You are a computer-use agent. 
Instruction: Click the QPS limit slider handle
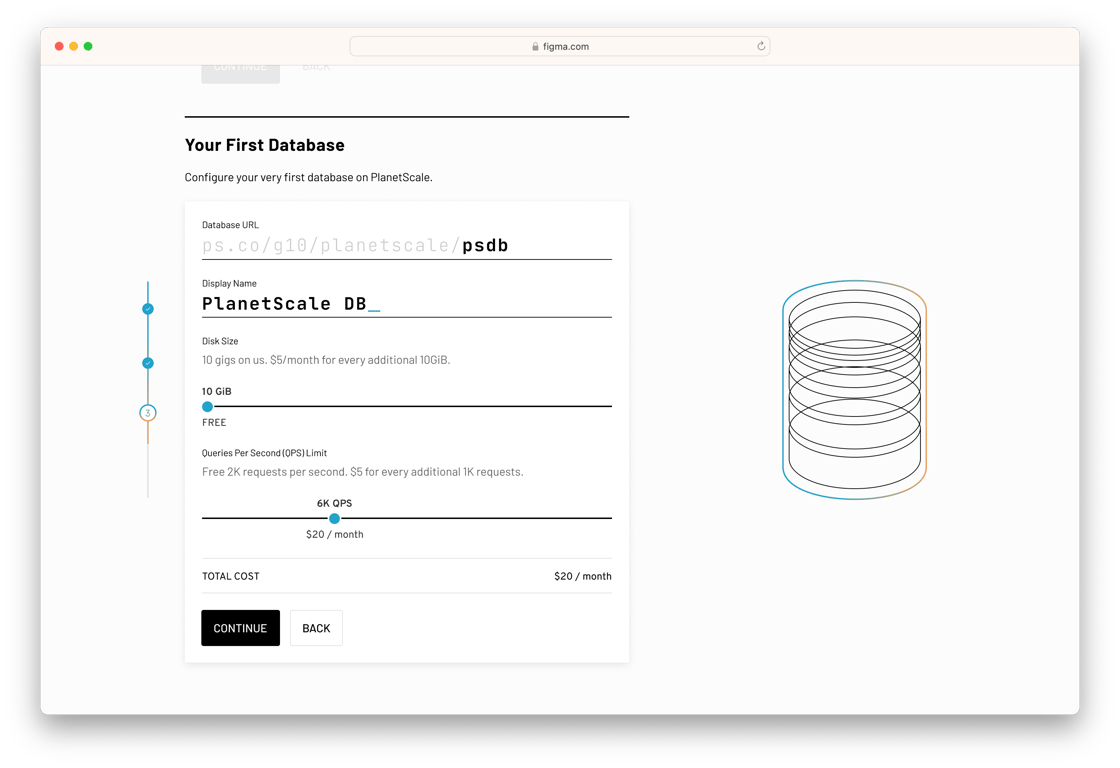point(334,519)
